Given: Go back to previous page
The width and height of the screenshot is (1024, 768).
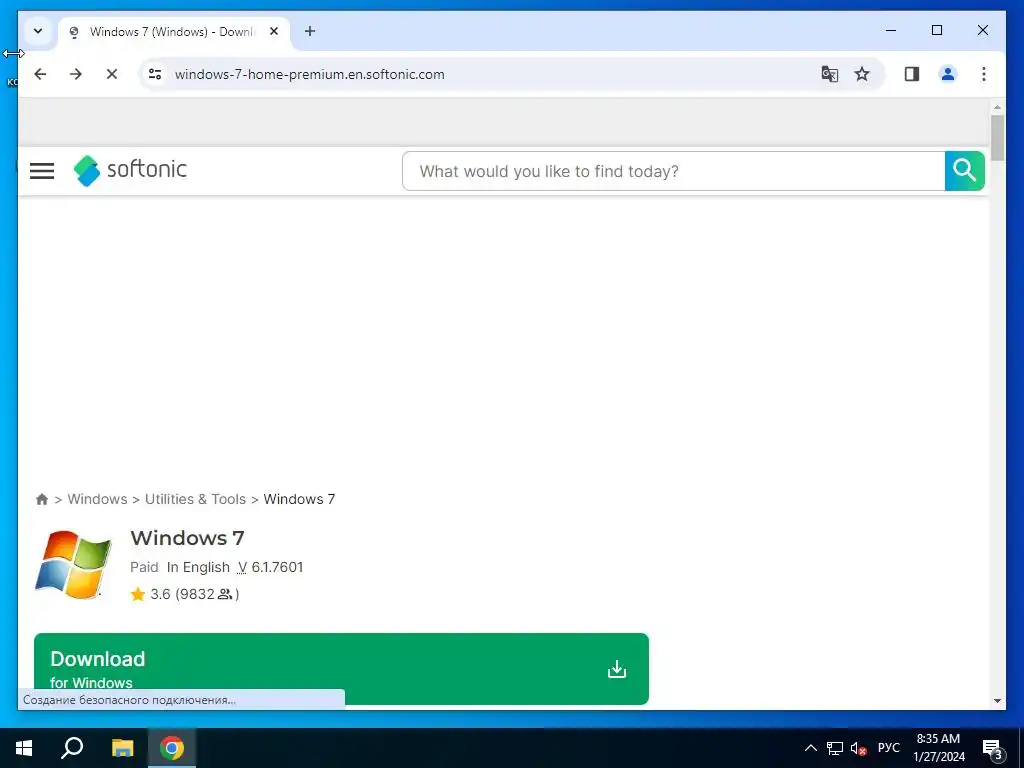Looking at the screenshot, I should click(40, 74).
